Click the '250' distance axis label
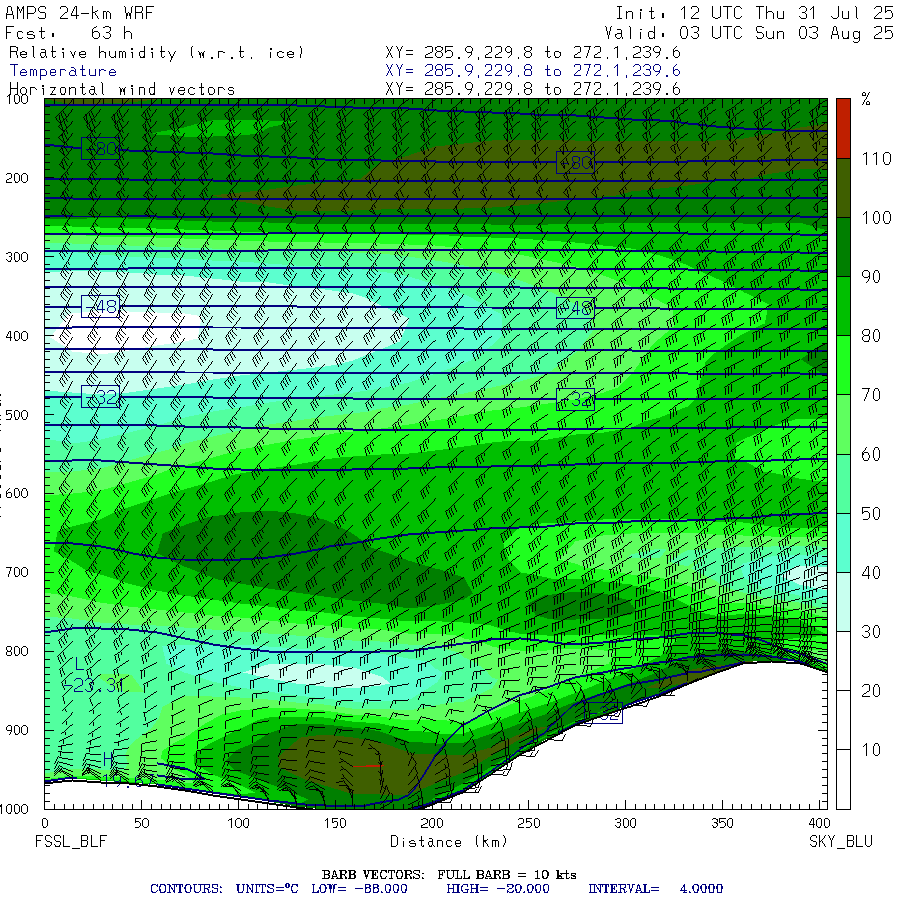 [529, 823]
